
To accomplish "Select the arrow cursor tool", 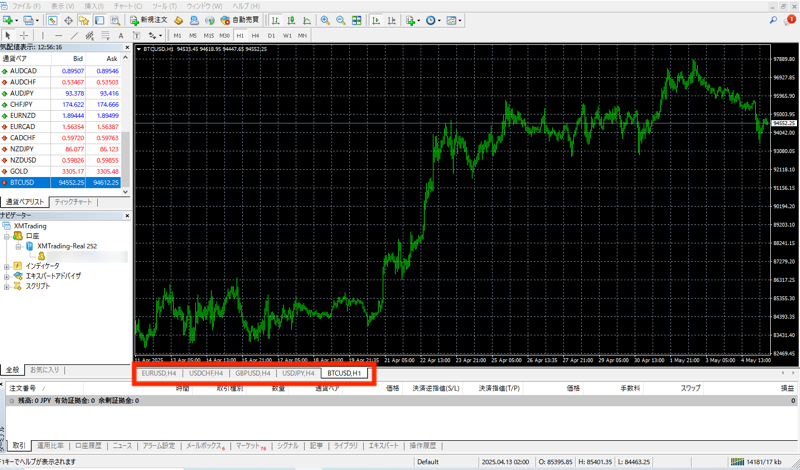I will [8, 35].
